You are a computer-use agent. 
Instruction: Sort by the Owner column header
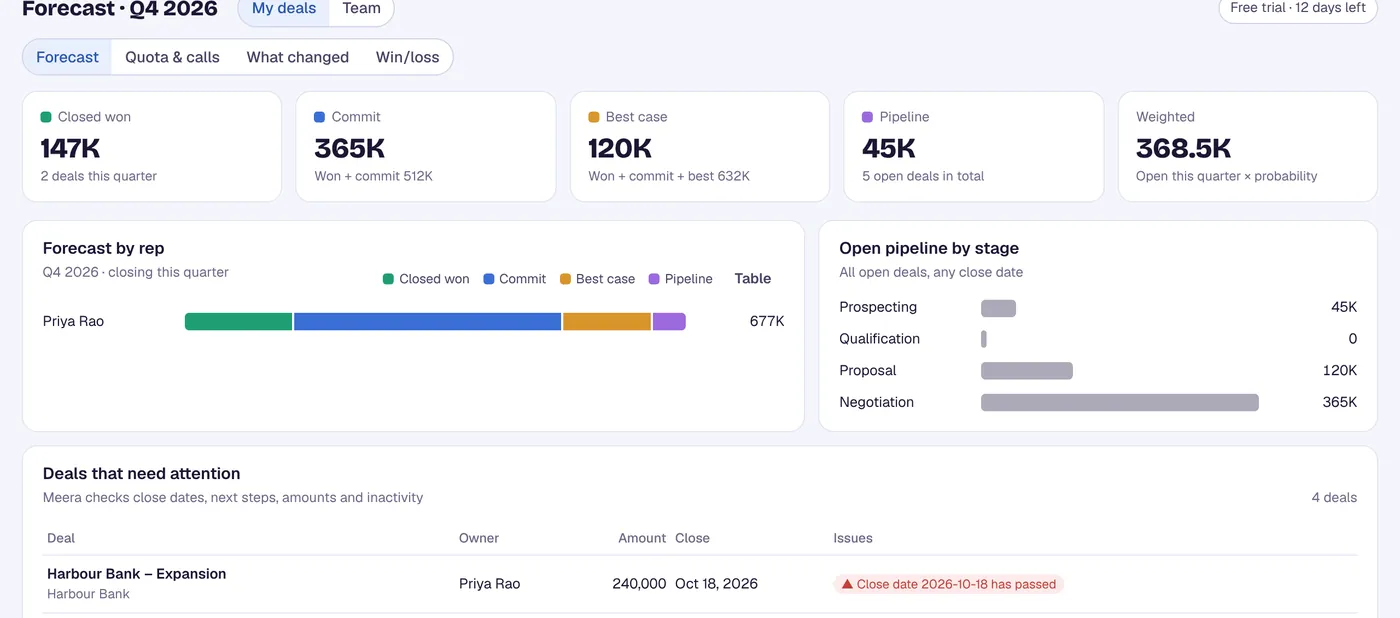(479, 538)
